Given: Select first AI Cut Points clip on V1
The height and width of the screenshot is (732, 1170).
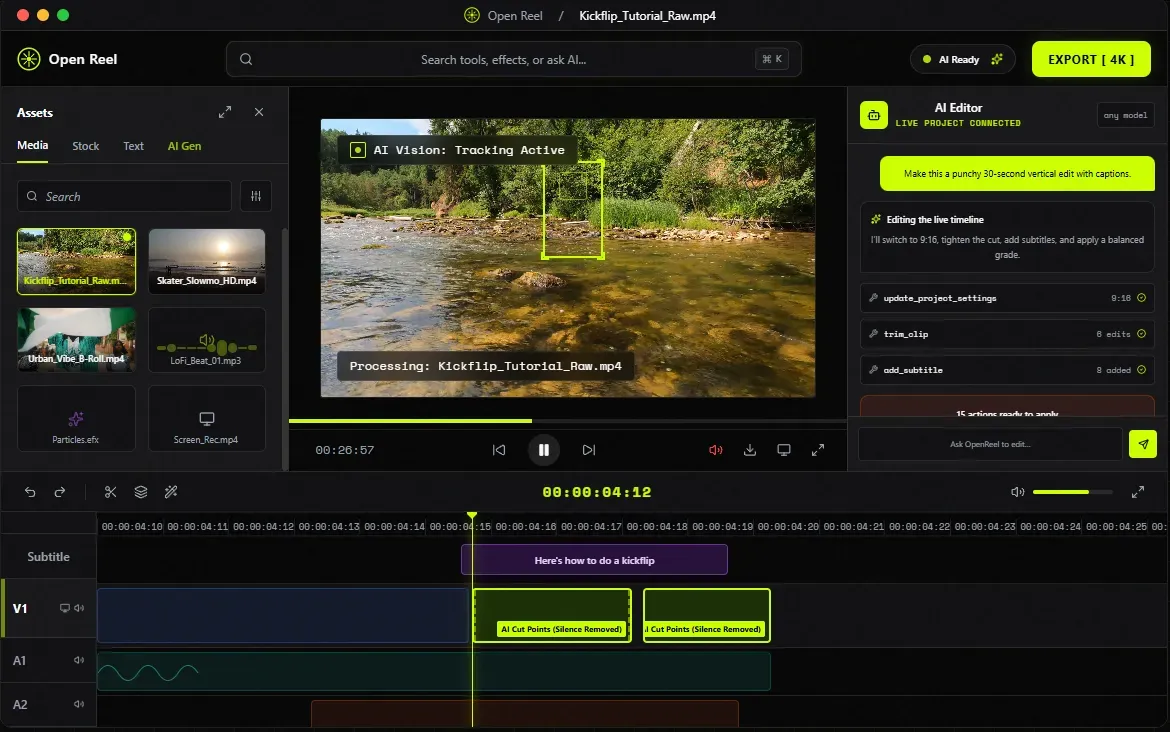Looking at the screenshot, I should tap(552, 615).
